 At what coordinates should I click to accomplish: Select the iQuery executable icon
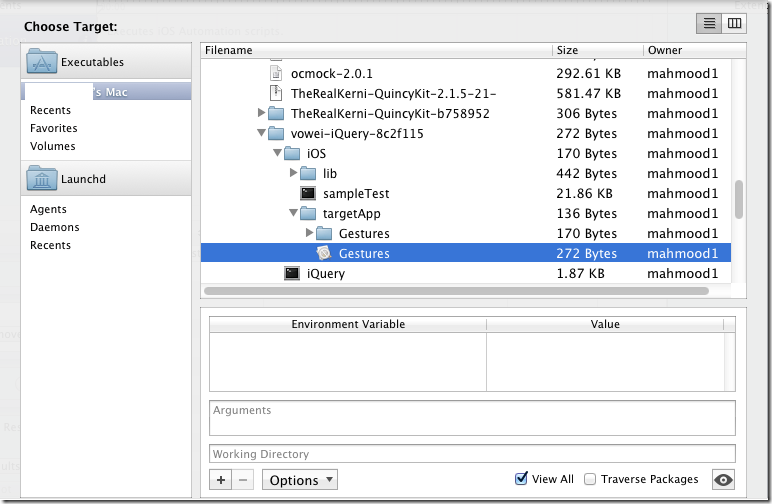(292, 273)
